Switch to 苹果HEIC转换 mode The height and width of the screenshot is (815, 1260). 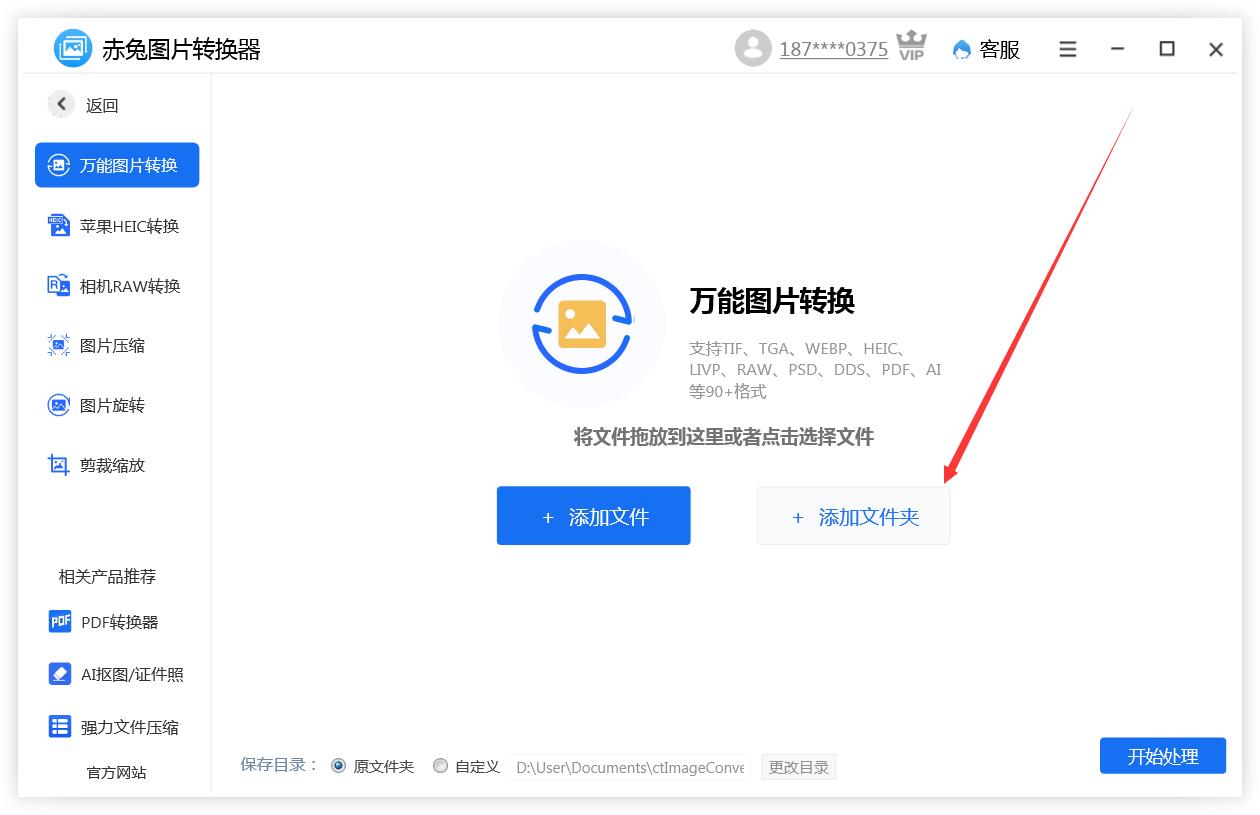click(117, 225)
